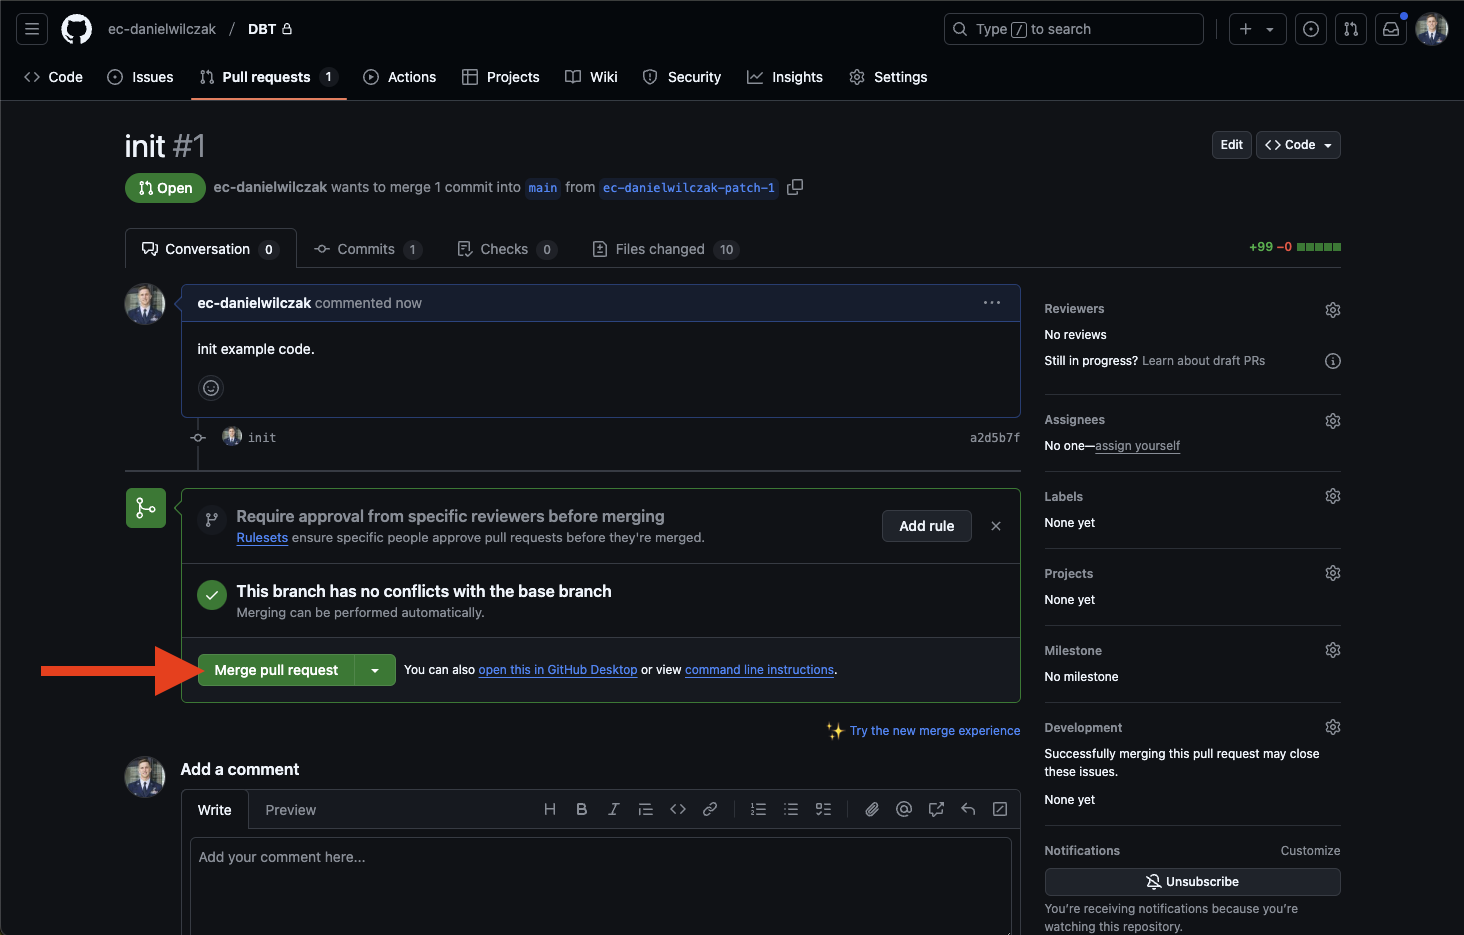Open the issues icon in header
Viewport: 1464px width, 935px height.
(1311, 29)
